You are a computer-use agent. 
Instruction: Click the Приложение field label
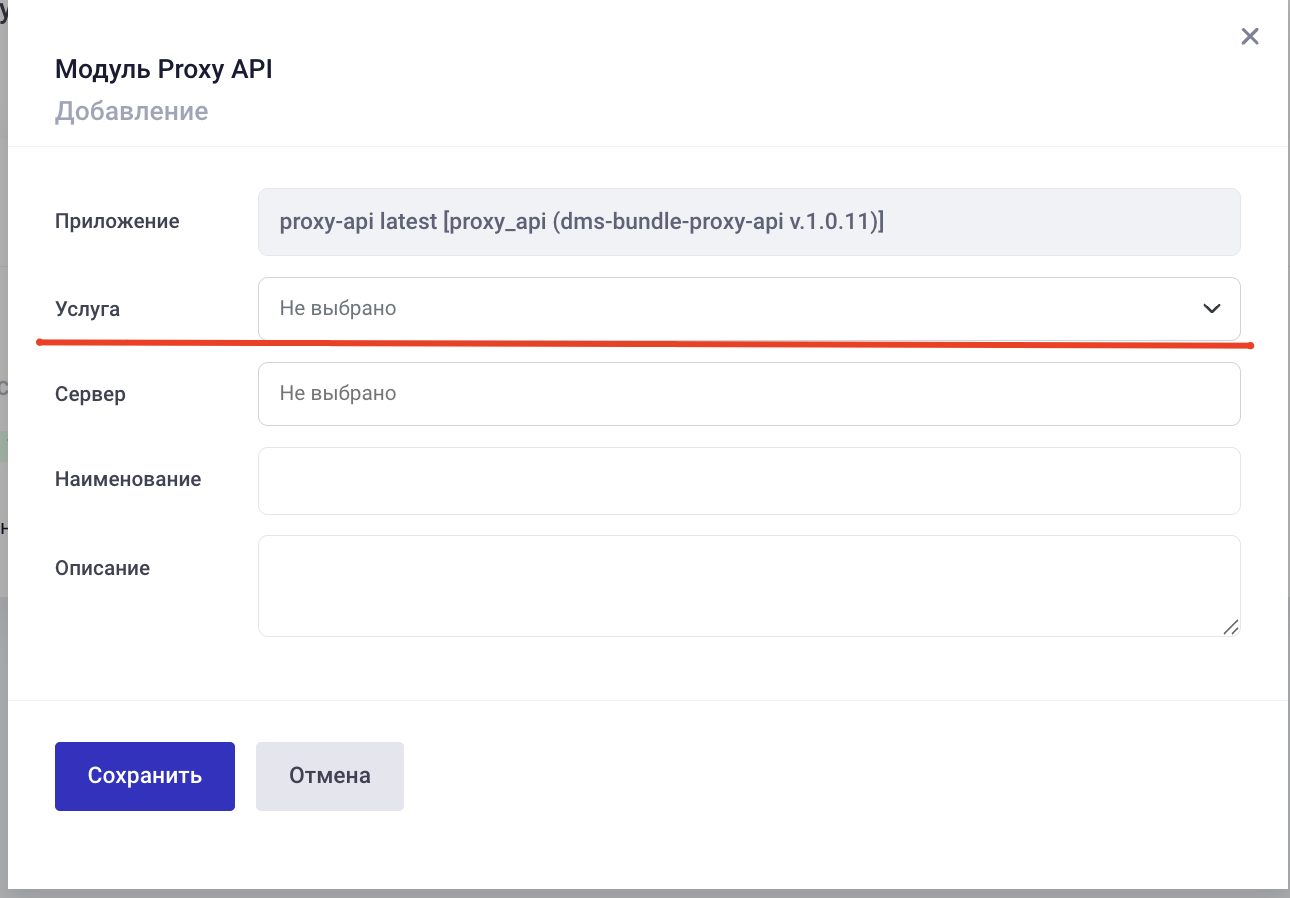point(117,222)
